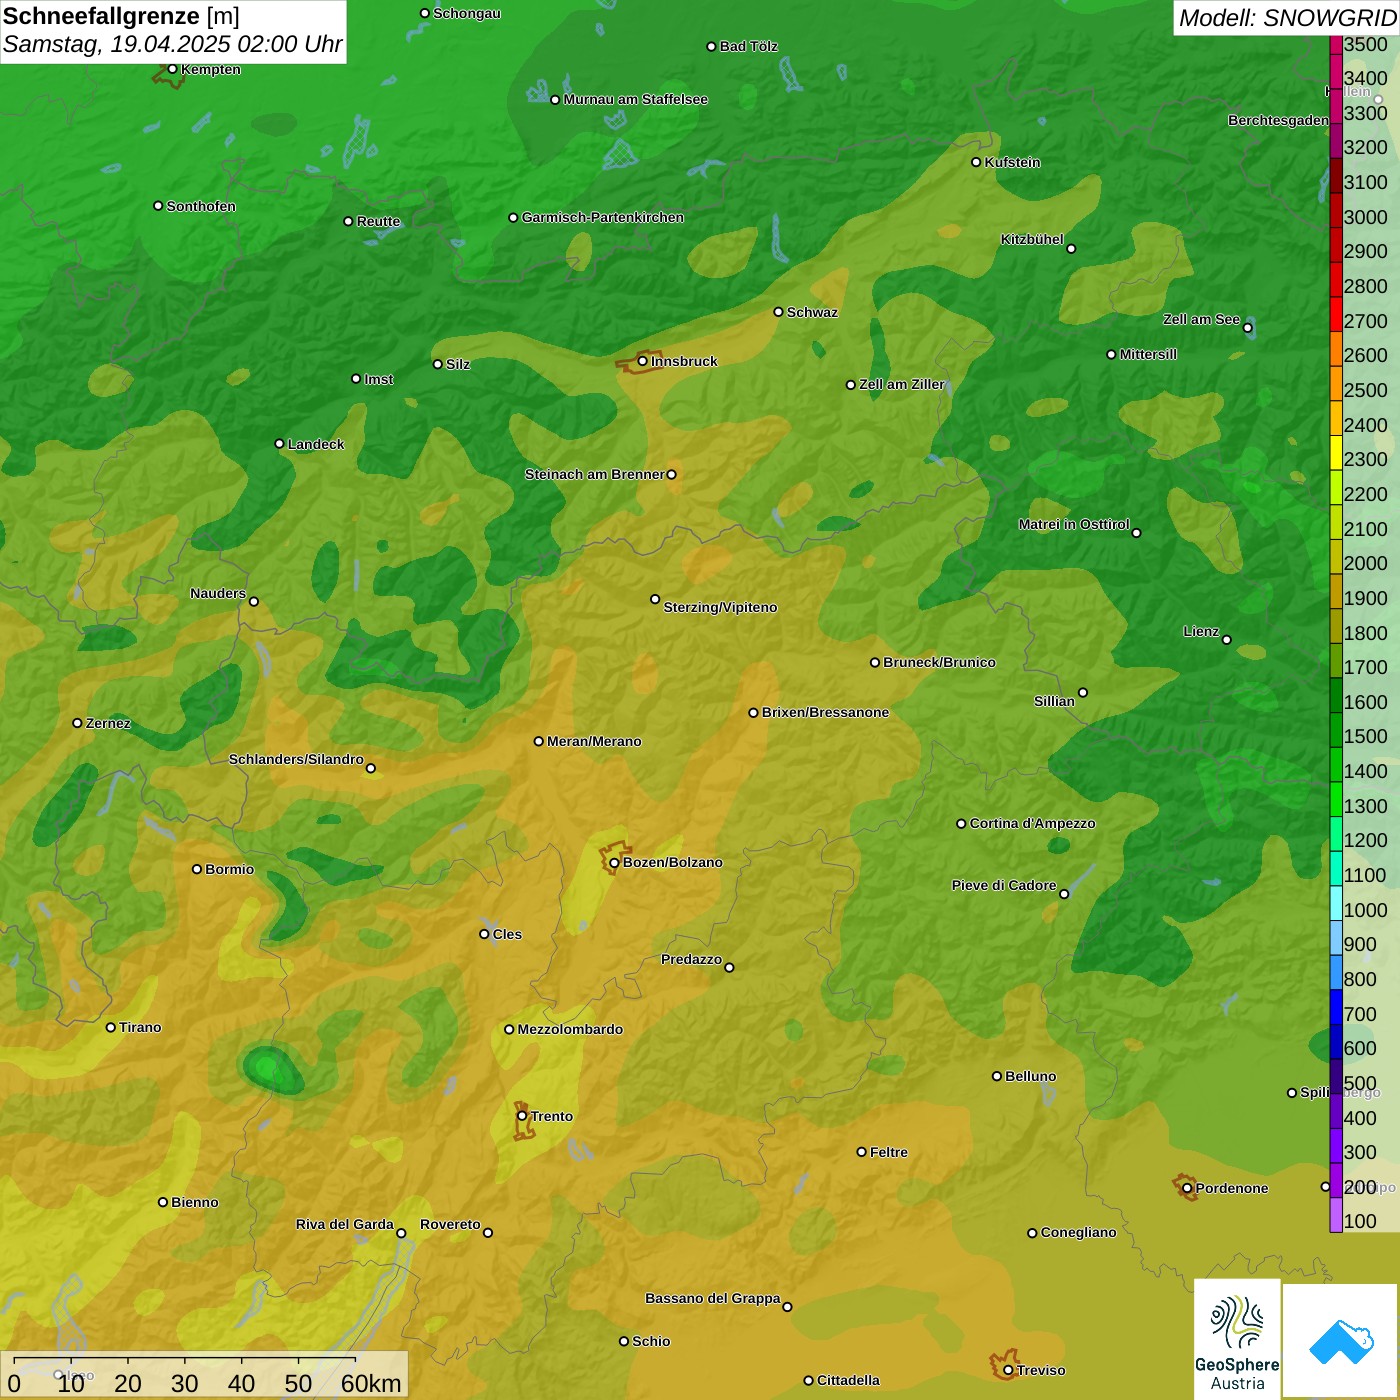Click the Garmisch-Partenkirchen label
This screenshot has width=1400, height=1400.
point(603,217)
